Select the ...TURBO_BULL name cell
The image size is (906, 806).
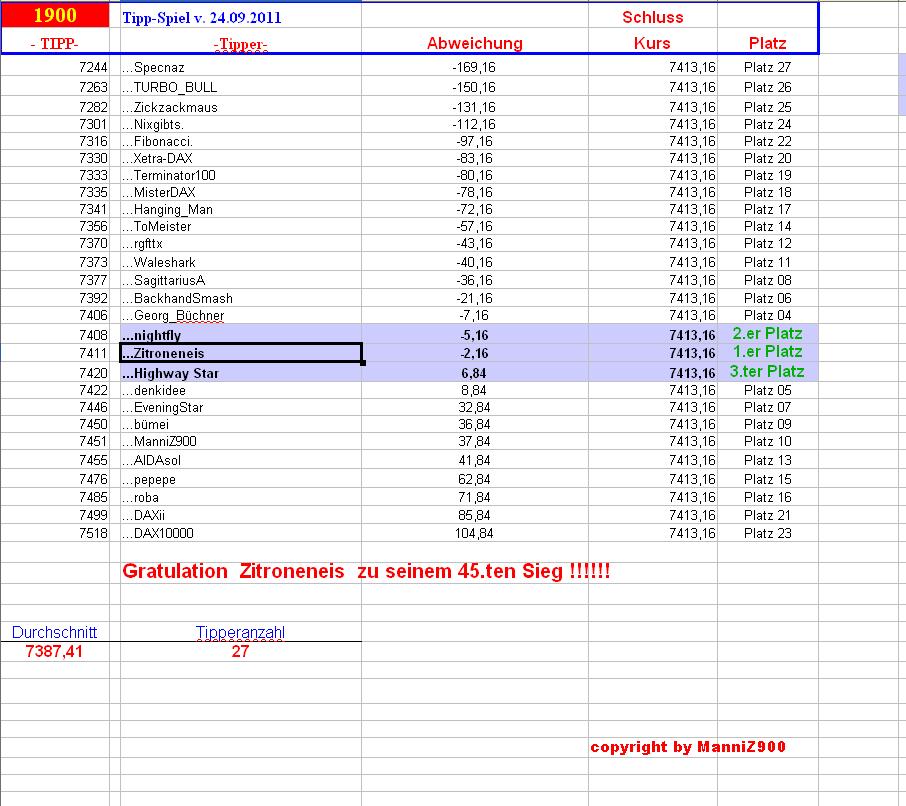click(240, 87)
